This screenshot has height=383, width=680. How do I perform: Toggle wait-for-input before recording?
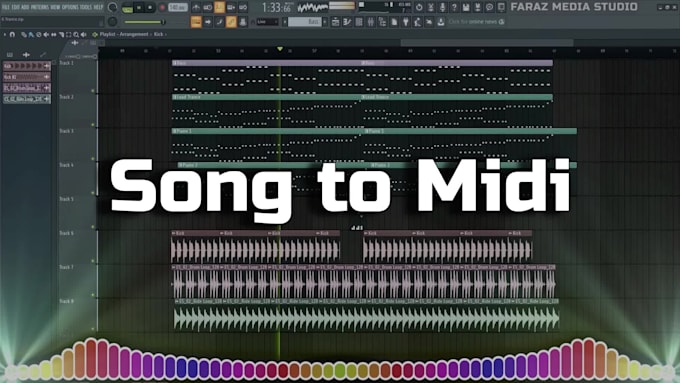pyautogui.click(x=208, y=7)
